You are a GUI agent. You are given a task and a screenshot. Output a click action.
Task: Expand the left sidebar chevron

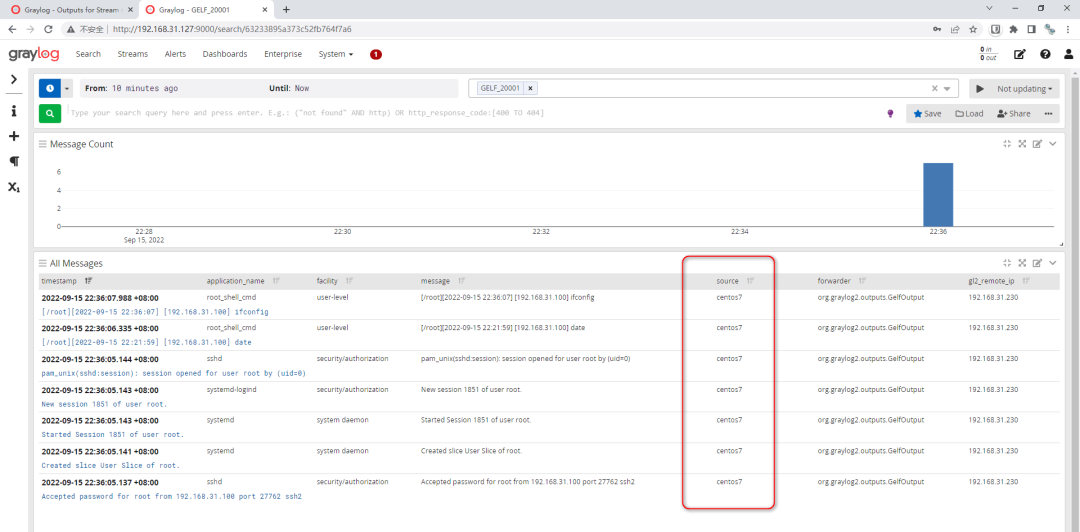tap(13, 80)
